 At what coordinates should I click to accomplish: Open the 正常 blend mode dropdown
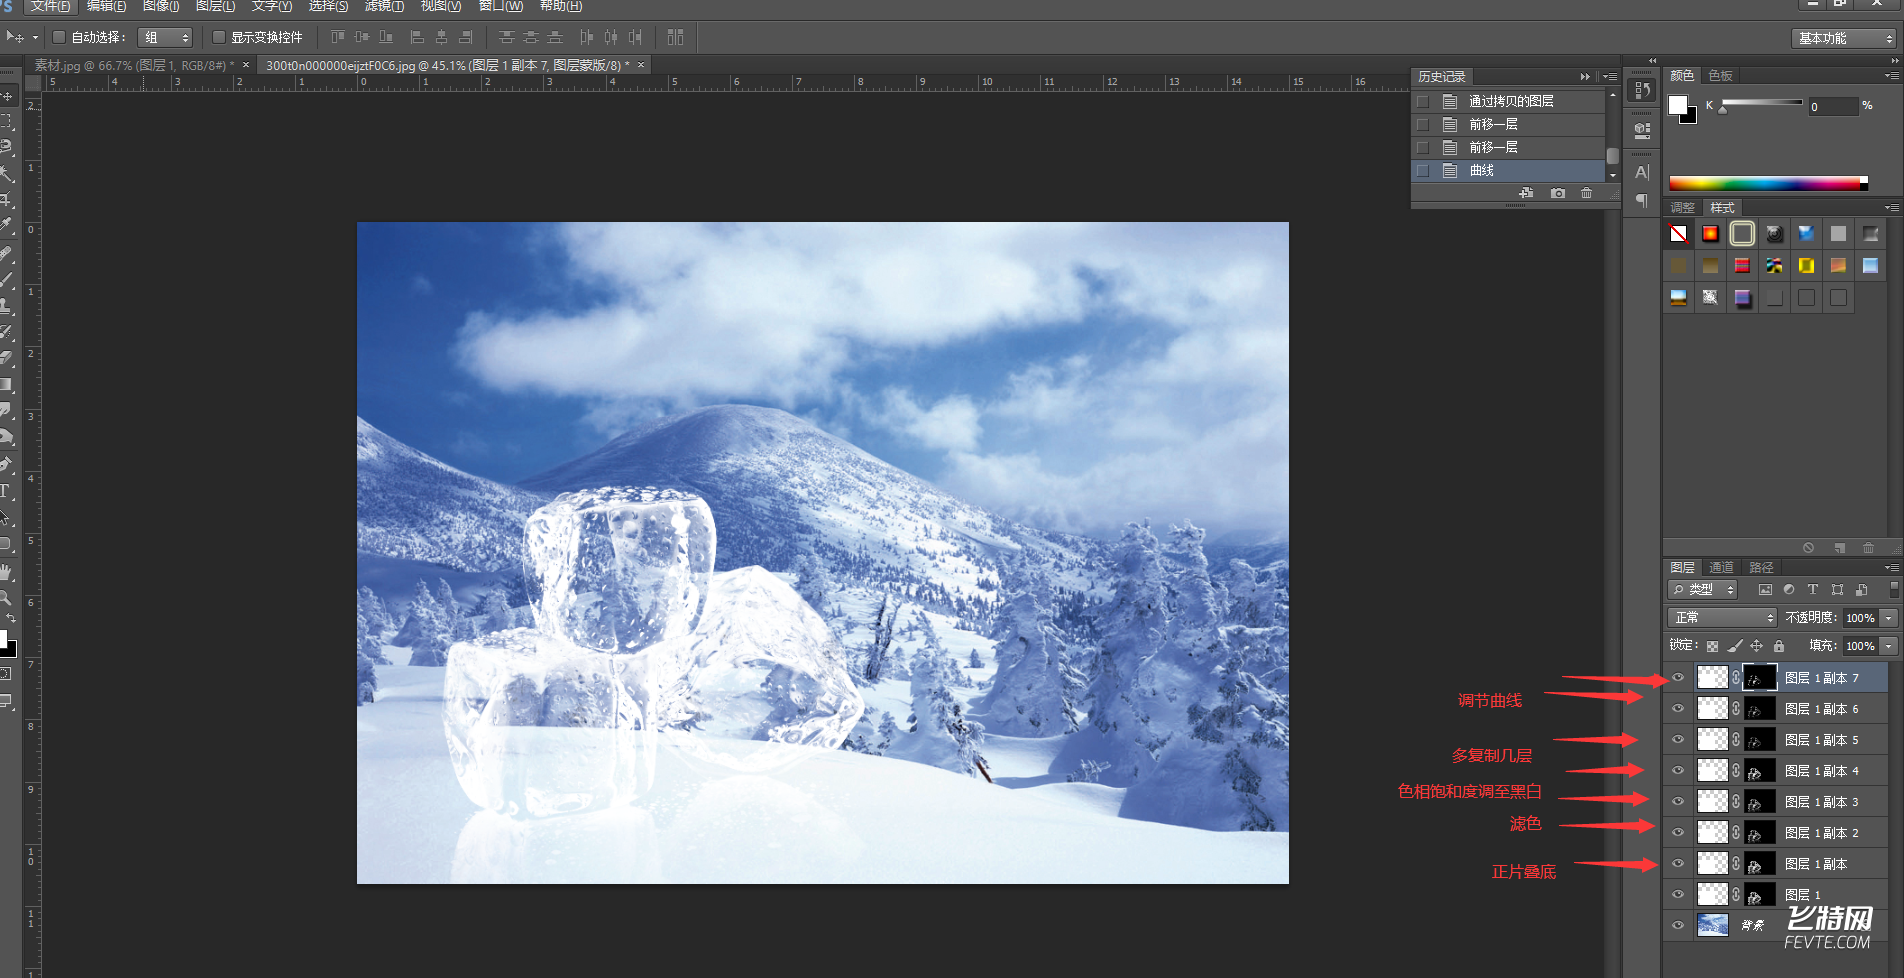tap(1721, 618)
